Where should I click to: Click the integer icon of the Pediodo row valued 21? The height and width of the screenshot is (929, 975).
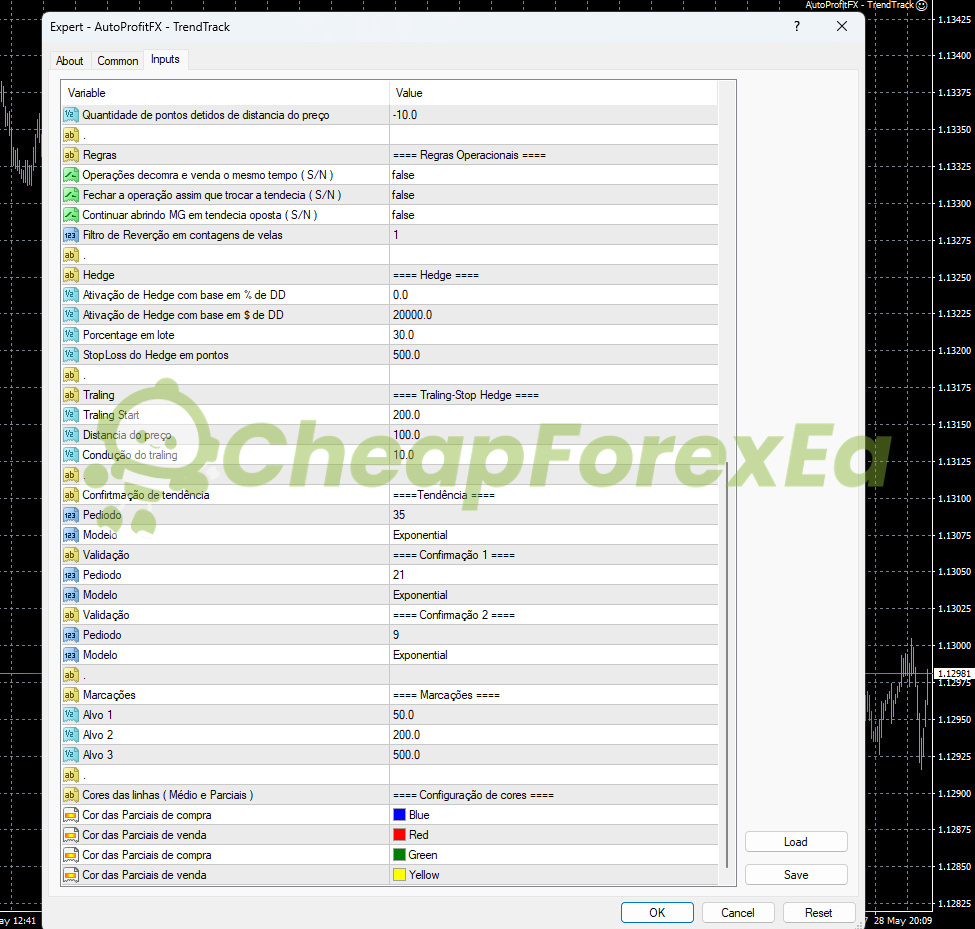71,575
